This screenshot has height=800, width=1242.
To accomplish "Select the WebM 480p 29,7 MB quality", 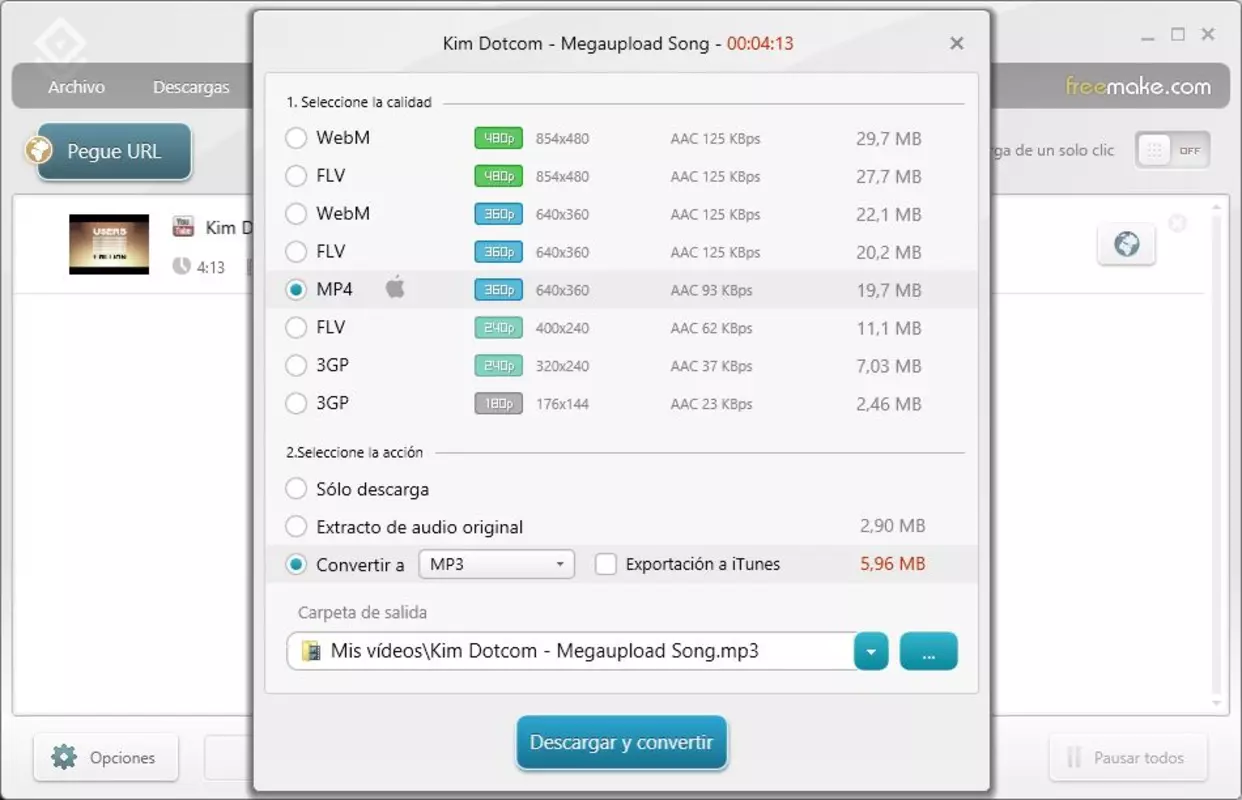I will coord(296,138).
